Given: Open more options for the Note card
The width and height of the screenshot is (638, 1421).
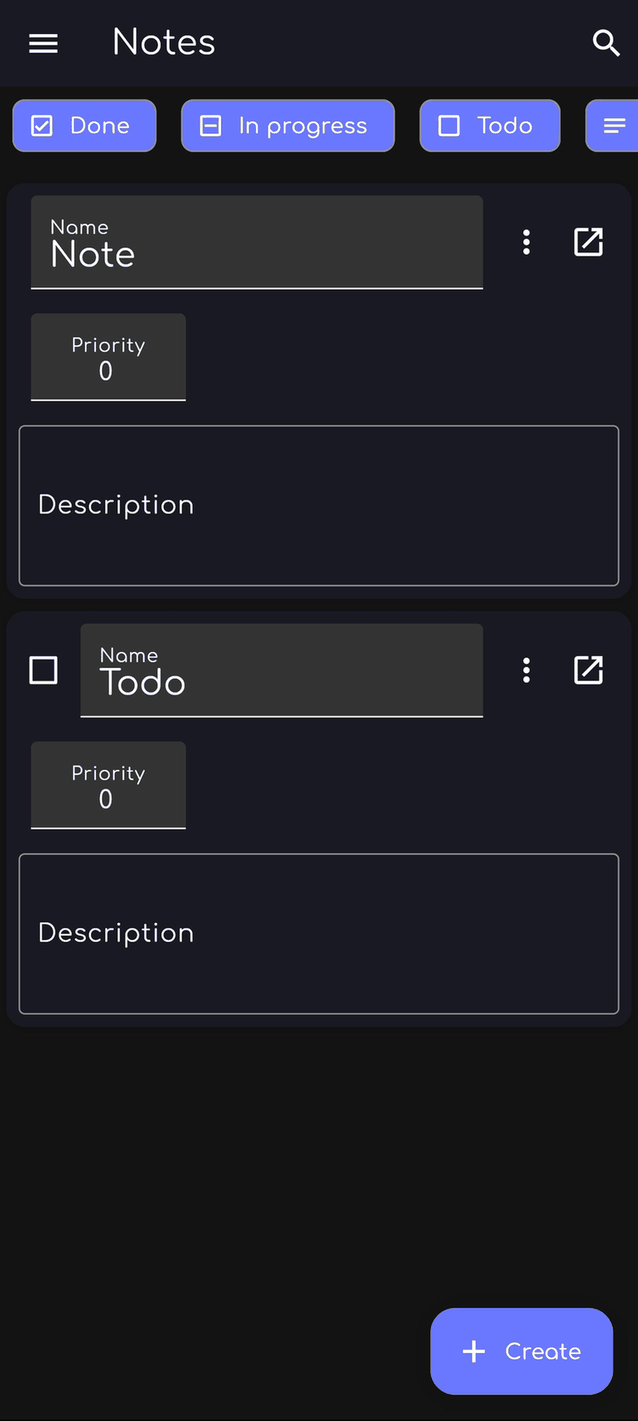Looking at the screenshot, I should pyautogui.click(x=526, y=242).
